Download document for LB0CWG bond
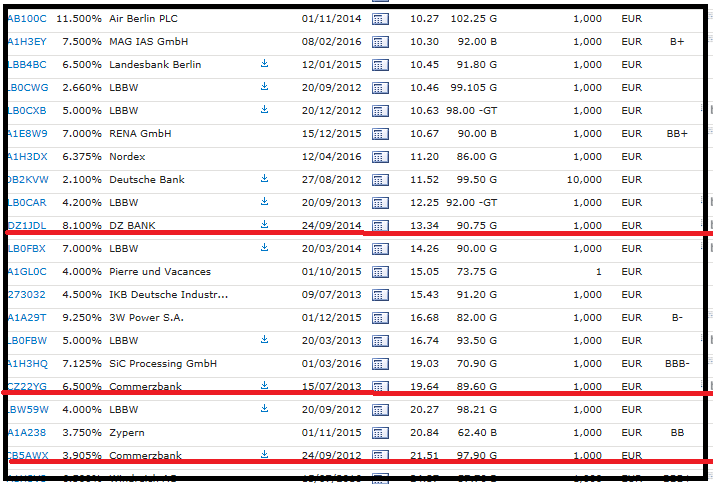 click(x=264, y=86)
